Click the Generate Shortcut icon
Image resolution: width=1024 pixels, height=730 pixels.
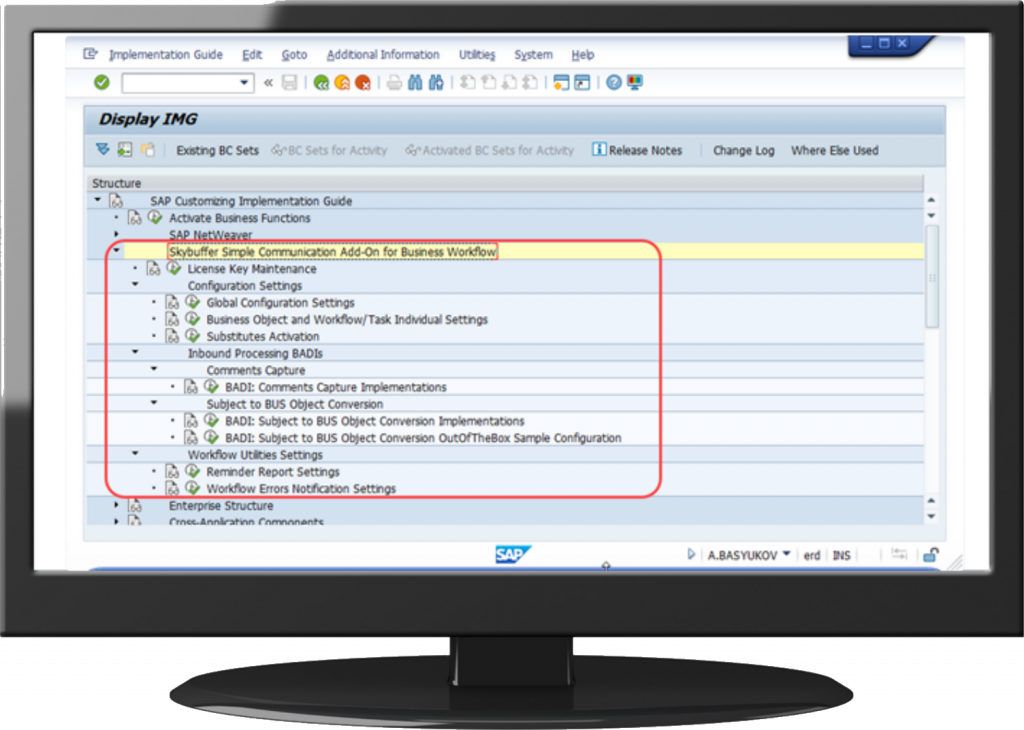(582, 83)
